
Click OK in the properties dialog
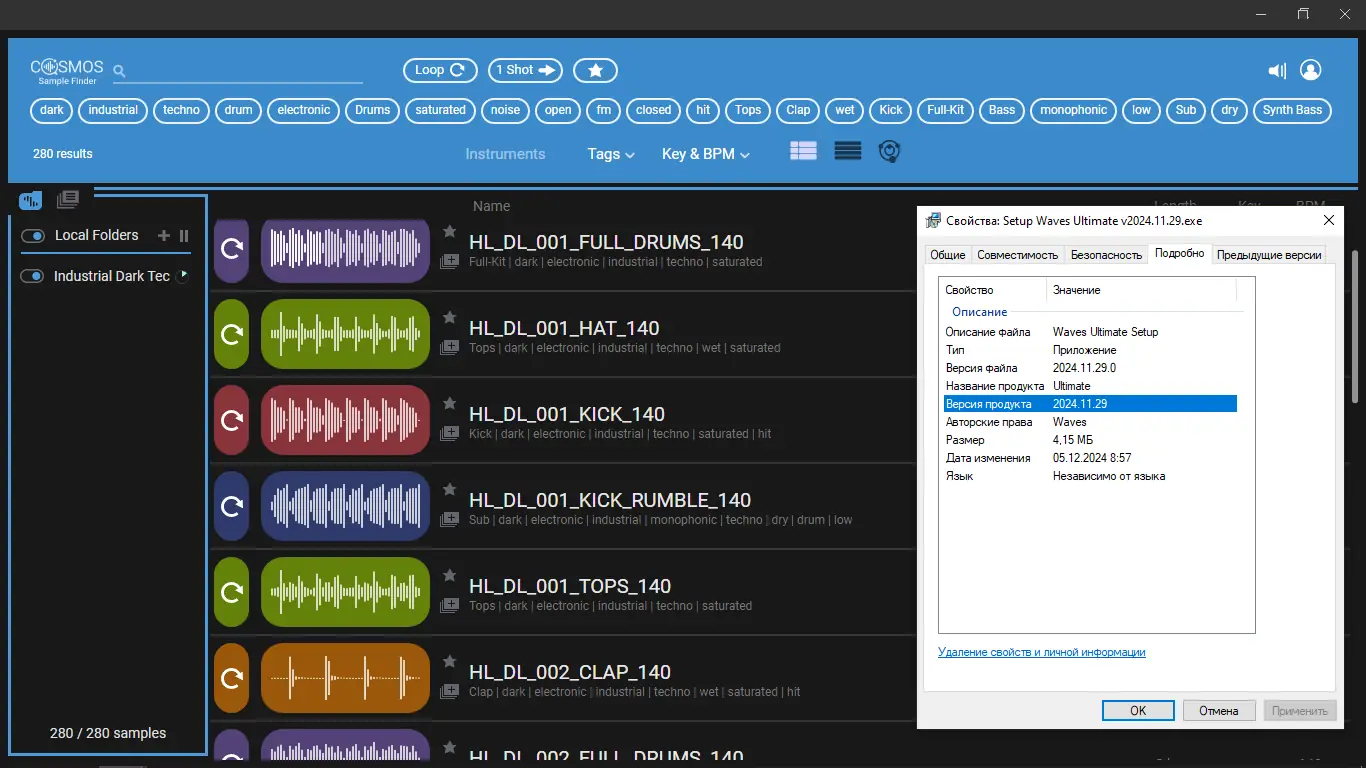coord(1138,711)
